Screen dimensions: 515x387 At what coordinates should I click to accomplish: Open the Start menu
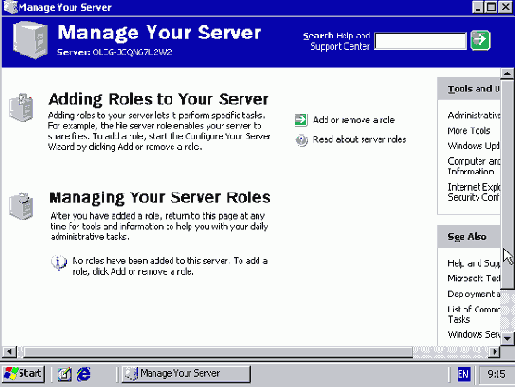(23, 374)
